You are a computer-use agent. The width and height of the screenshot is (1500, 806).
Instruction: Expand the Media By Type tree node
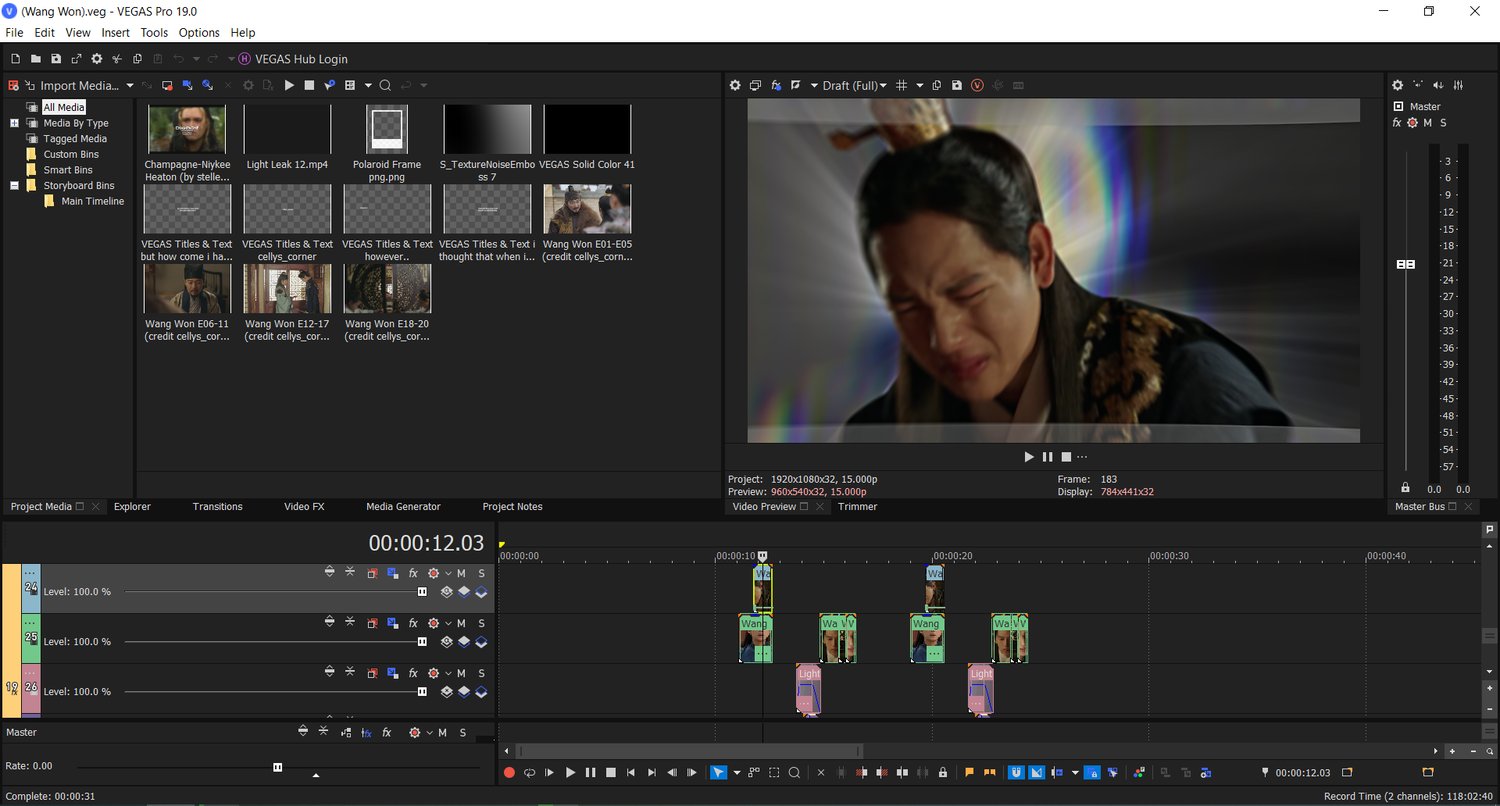coord(15,123)
